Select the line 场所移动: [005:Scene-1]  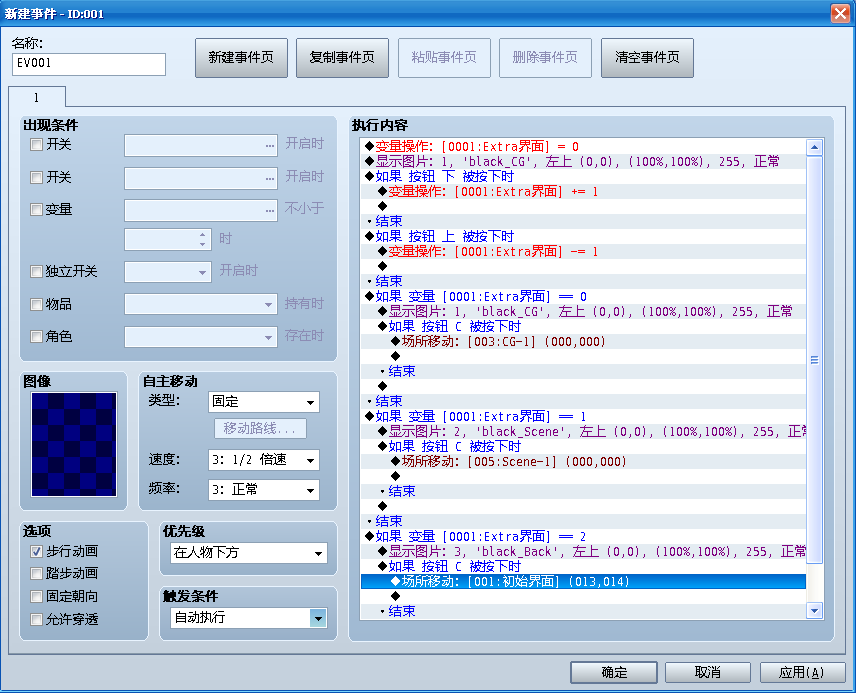(x=583, y=462)
